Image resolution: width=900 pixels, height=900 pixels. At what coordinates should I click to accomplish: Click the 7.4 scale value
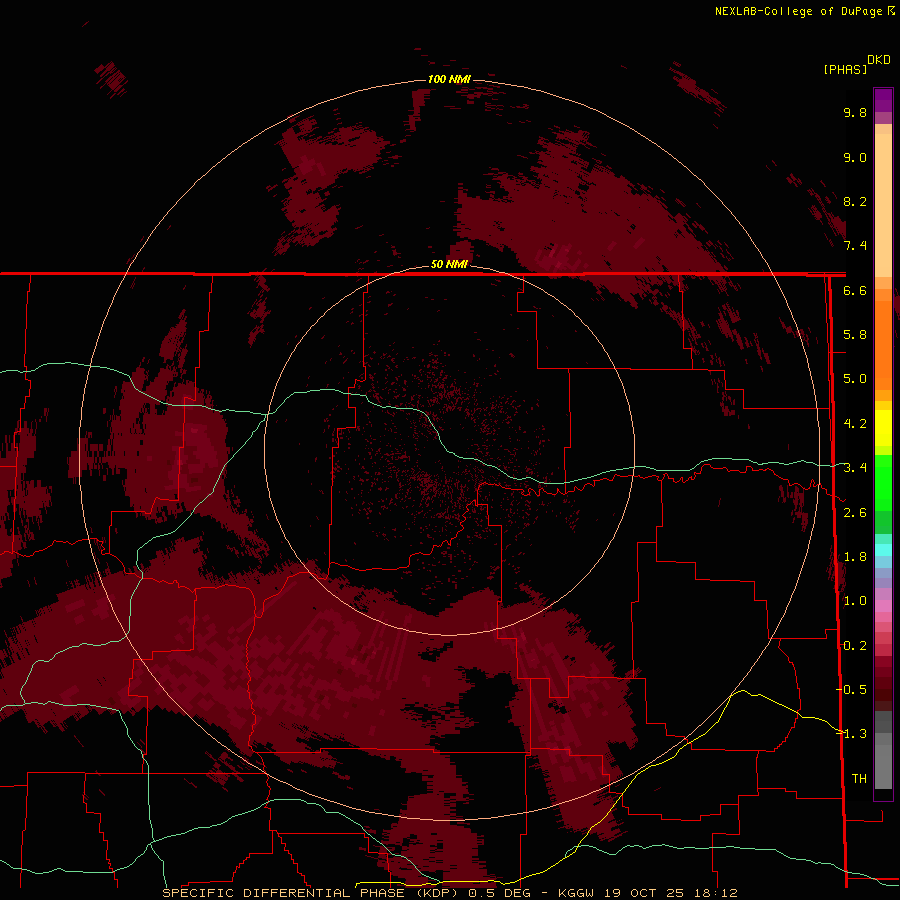(855, 246)
